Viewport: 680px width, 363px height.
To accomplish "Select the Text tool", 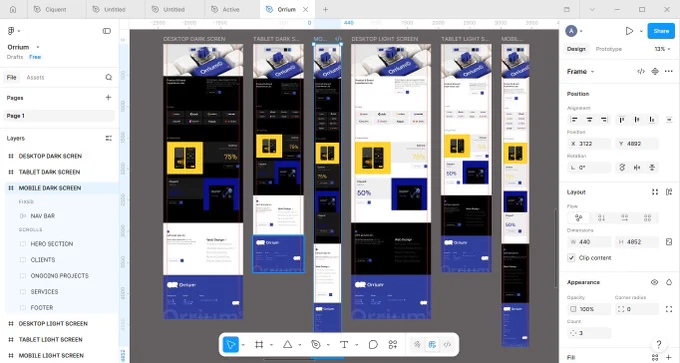I will point(344,345).
